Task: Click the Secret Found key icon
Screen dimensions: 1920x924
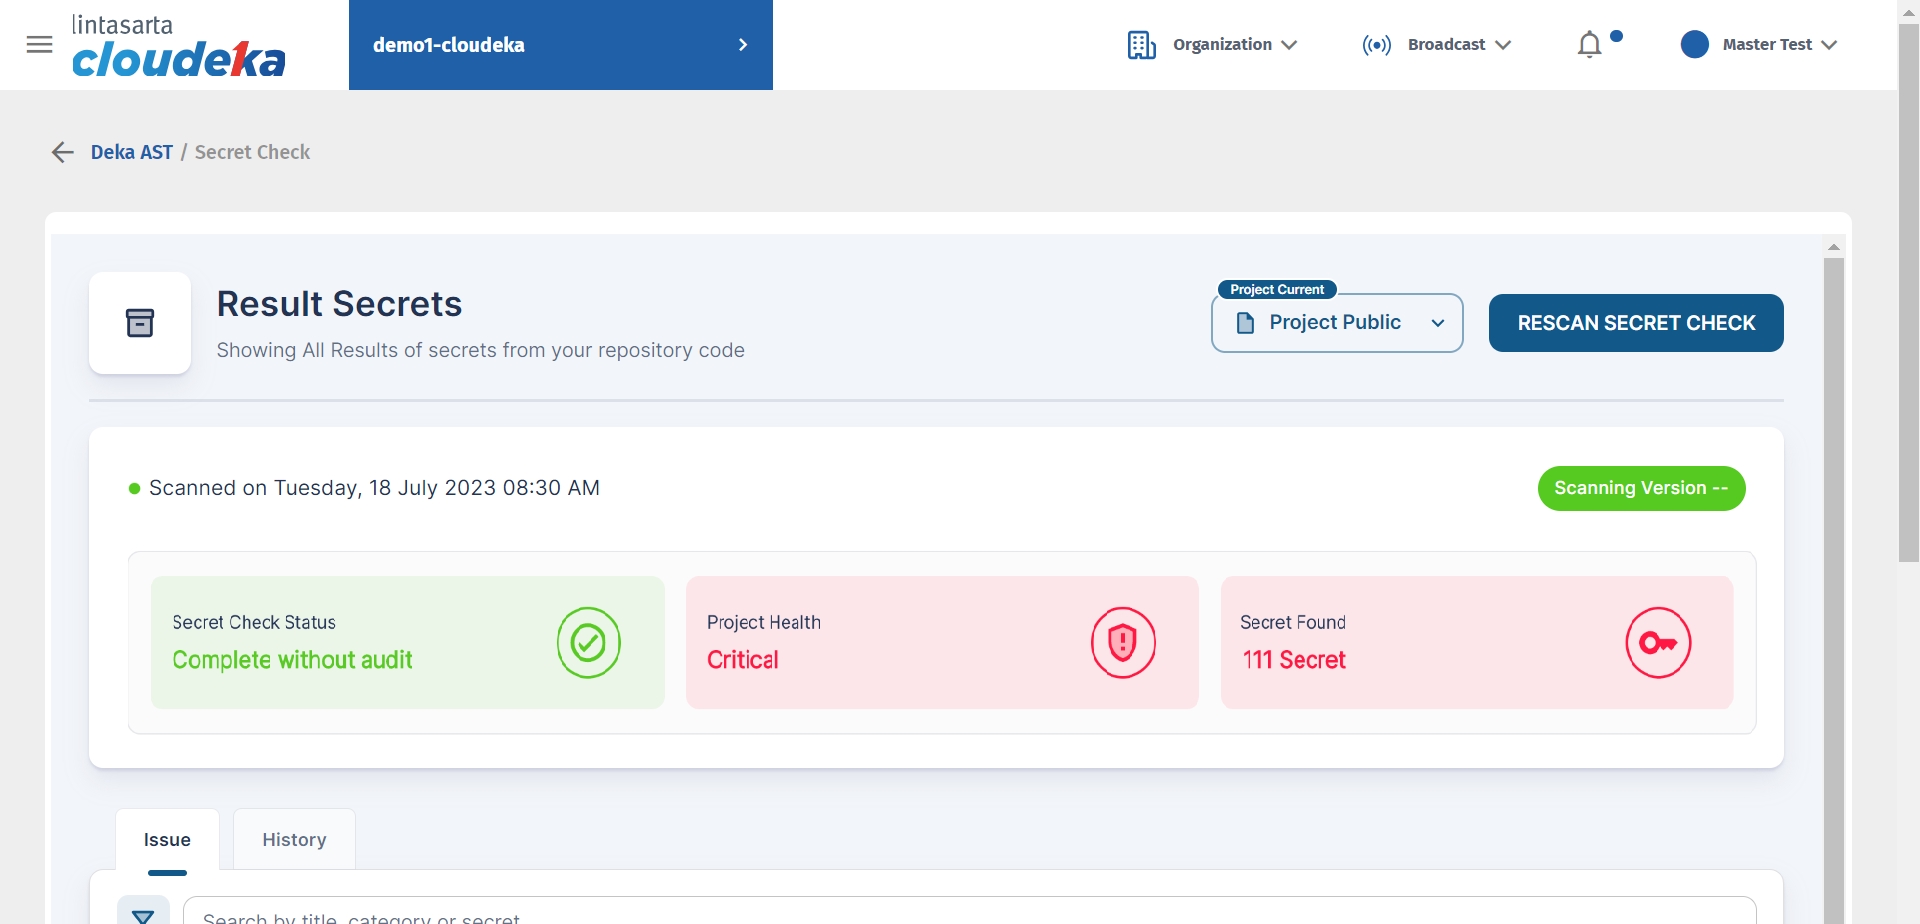Action: click(x=1657, y=642)
